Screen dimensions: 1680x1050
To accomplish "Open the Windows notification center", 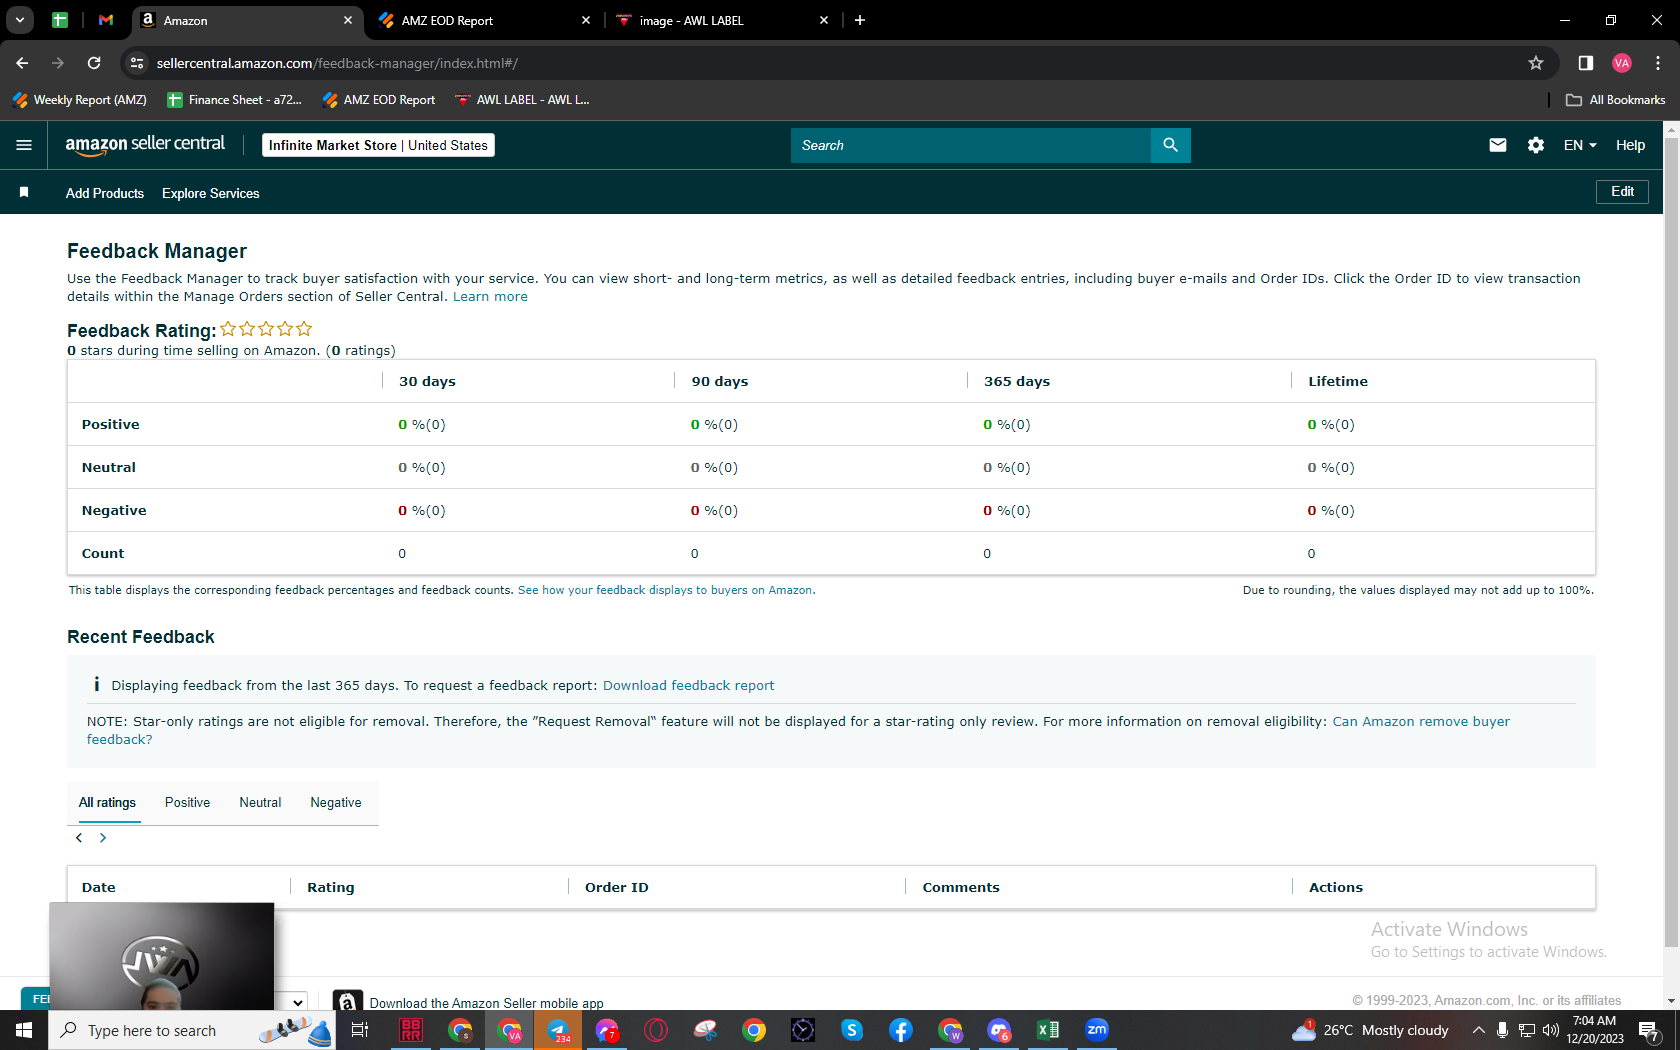I will coord(1650,1030).
